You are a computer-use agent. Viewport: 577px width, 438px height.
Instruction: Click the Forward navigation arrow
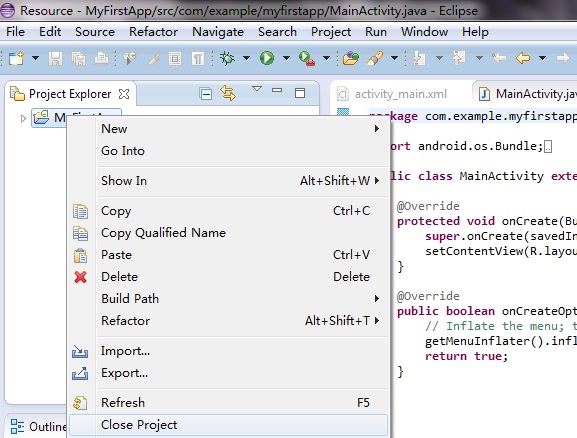click(563, 58)
